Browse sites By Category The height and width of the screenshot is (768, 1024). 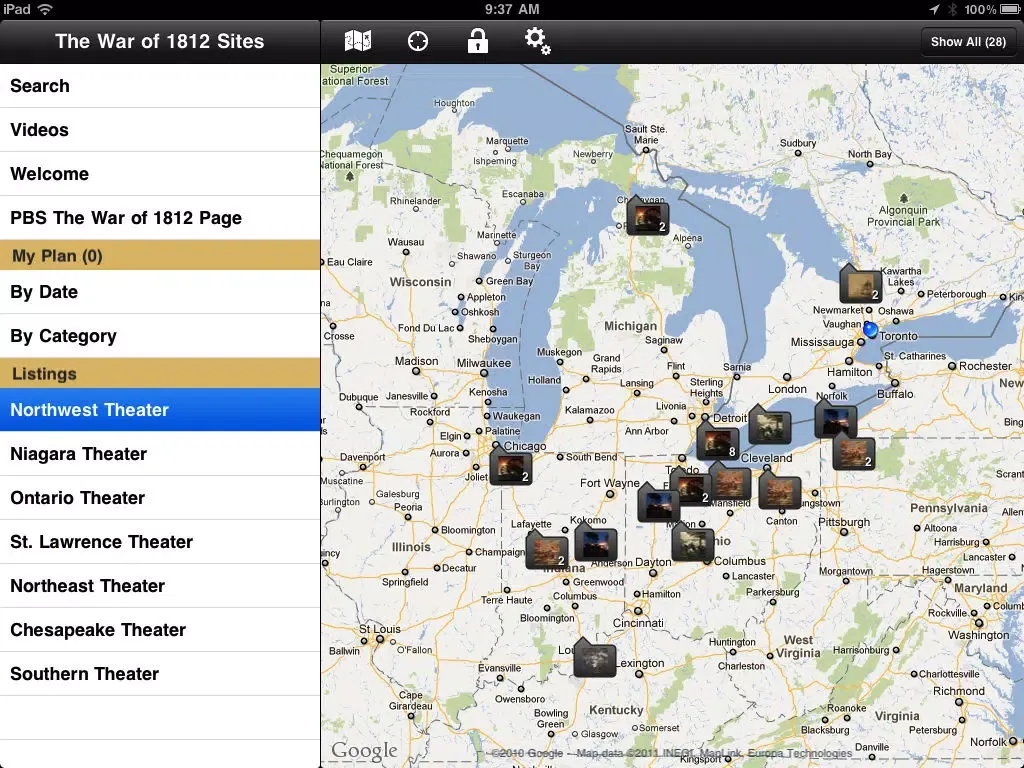[x=160, y=336]
